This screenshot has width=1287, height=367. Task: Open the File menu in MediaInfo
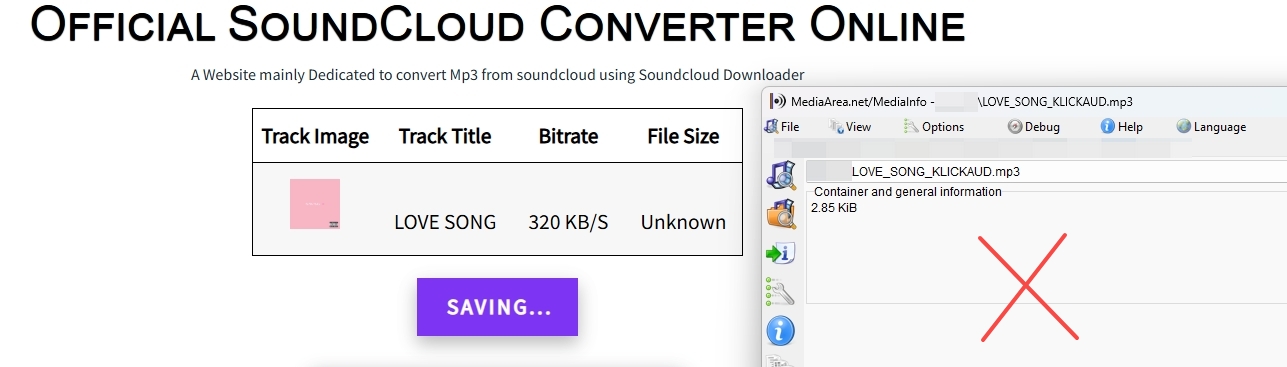pos(782,127)
